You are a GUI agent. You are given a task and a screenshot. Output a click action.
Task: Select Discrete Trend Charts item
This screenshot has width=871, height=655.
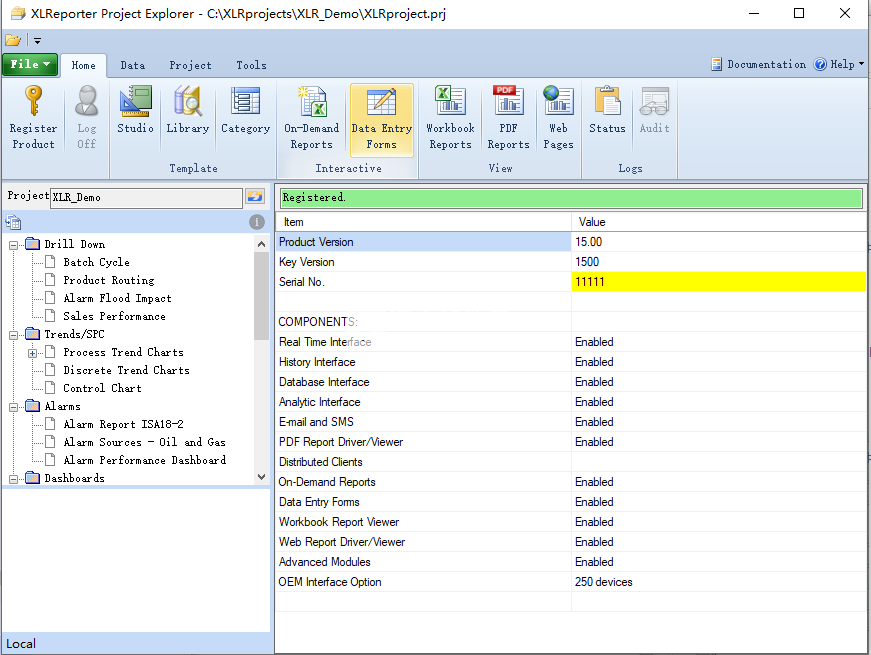[126, 370]
